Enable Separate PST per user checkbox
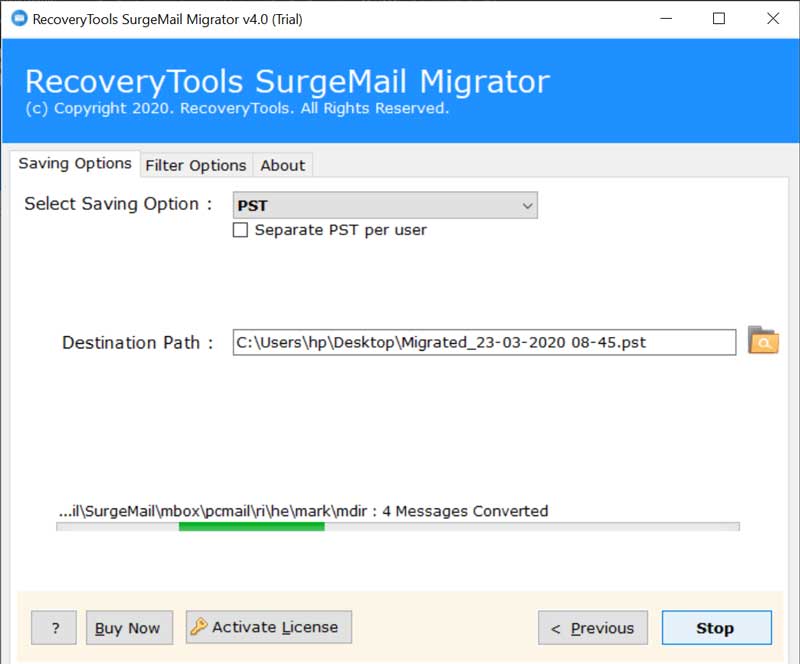Image resolution: width=800 pixels, height=664 pixels. (240, 230)
